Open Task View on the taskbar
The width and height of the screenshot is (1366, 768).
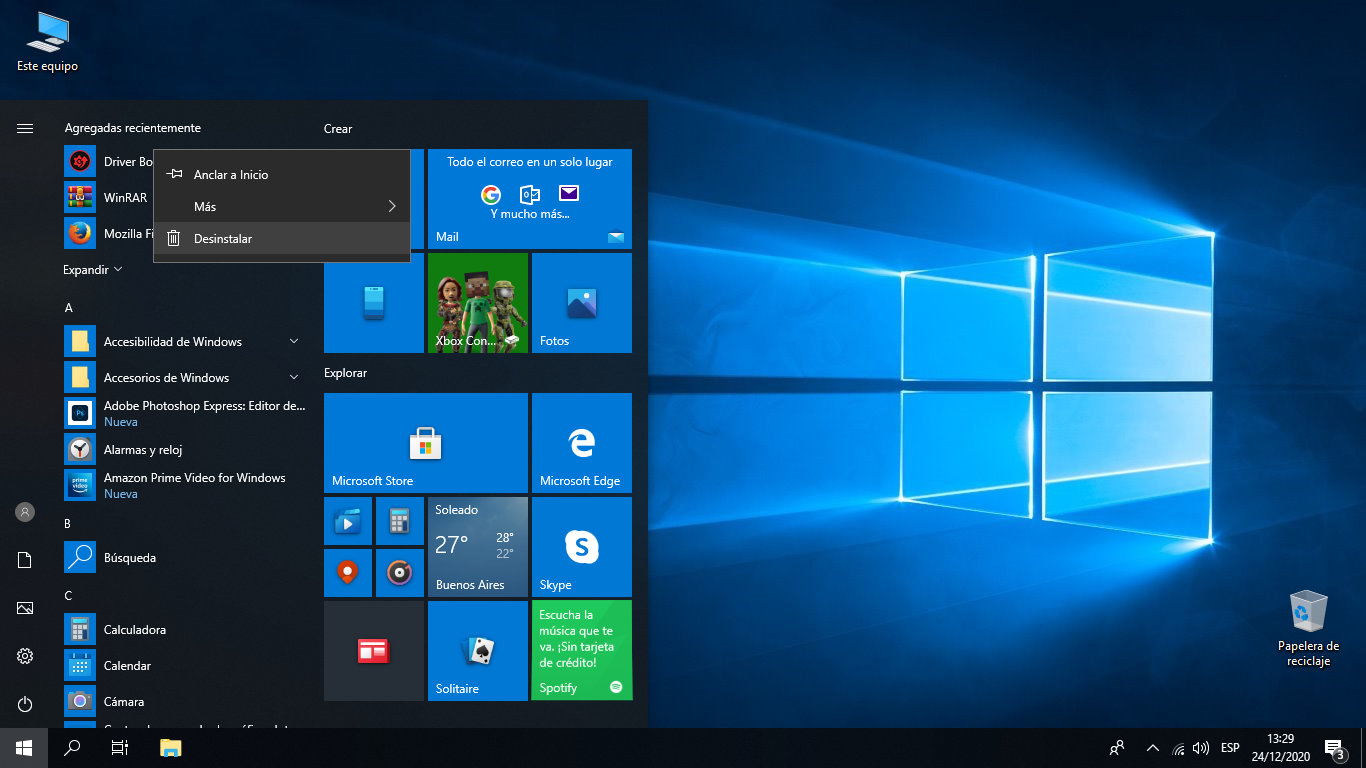click(x=120, y=748)
